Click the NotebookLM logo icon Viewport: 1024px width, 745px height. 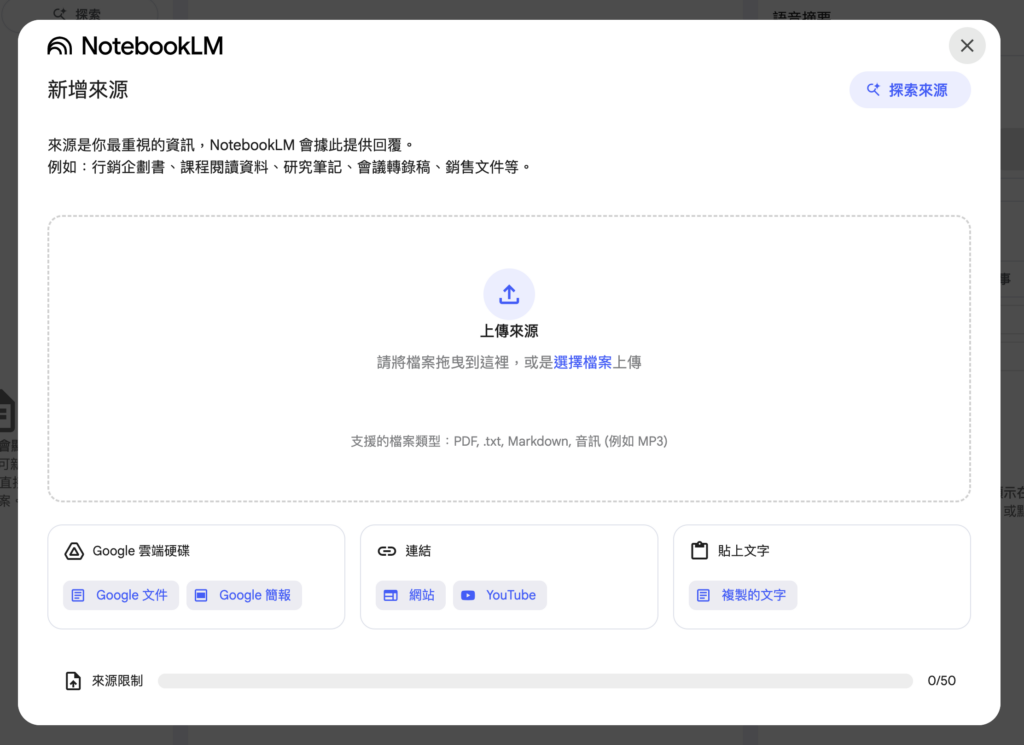coord(60,46)
